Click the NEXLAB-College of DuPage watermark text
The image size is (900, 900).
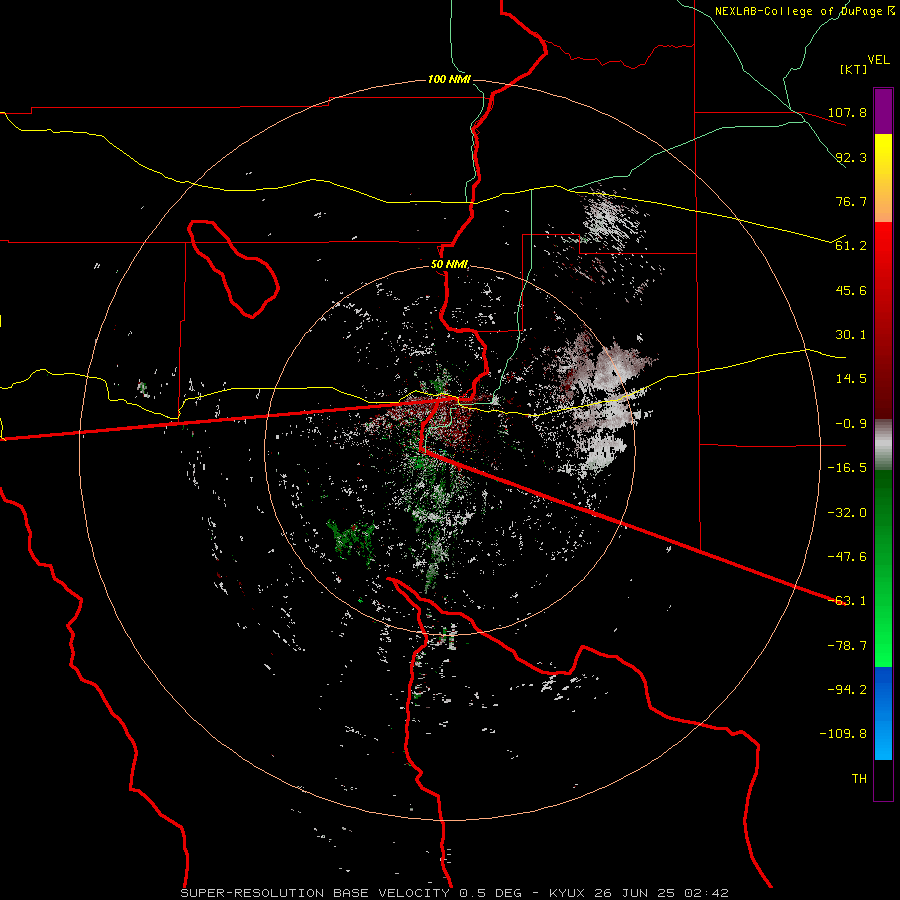click(804, 11)
